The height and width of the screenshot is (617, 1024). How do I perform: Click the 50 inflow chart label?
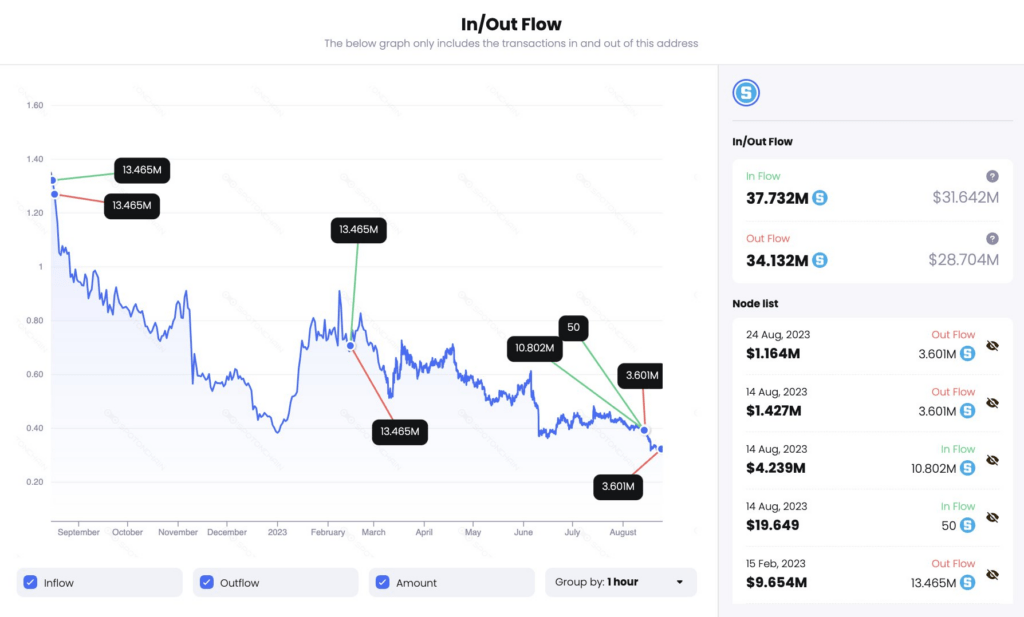tap(573, 327)
